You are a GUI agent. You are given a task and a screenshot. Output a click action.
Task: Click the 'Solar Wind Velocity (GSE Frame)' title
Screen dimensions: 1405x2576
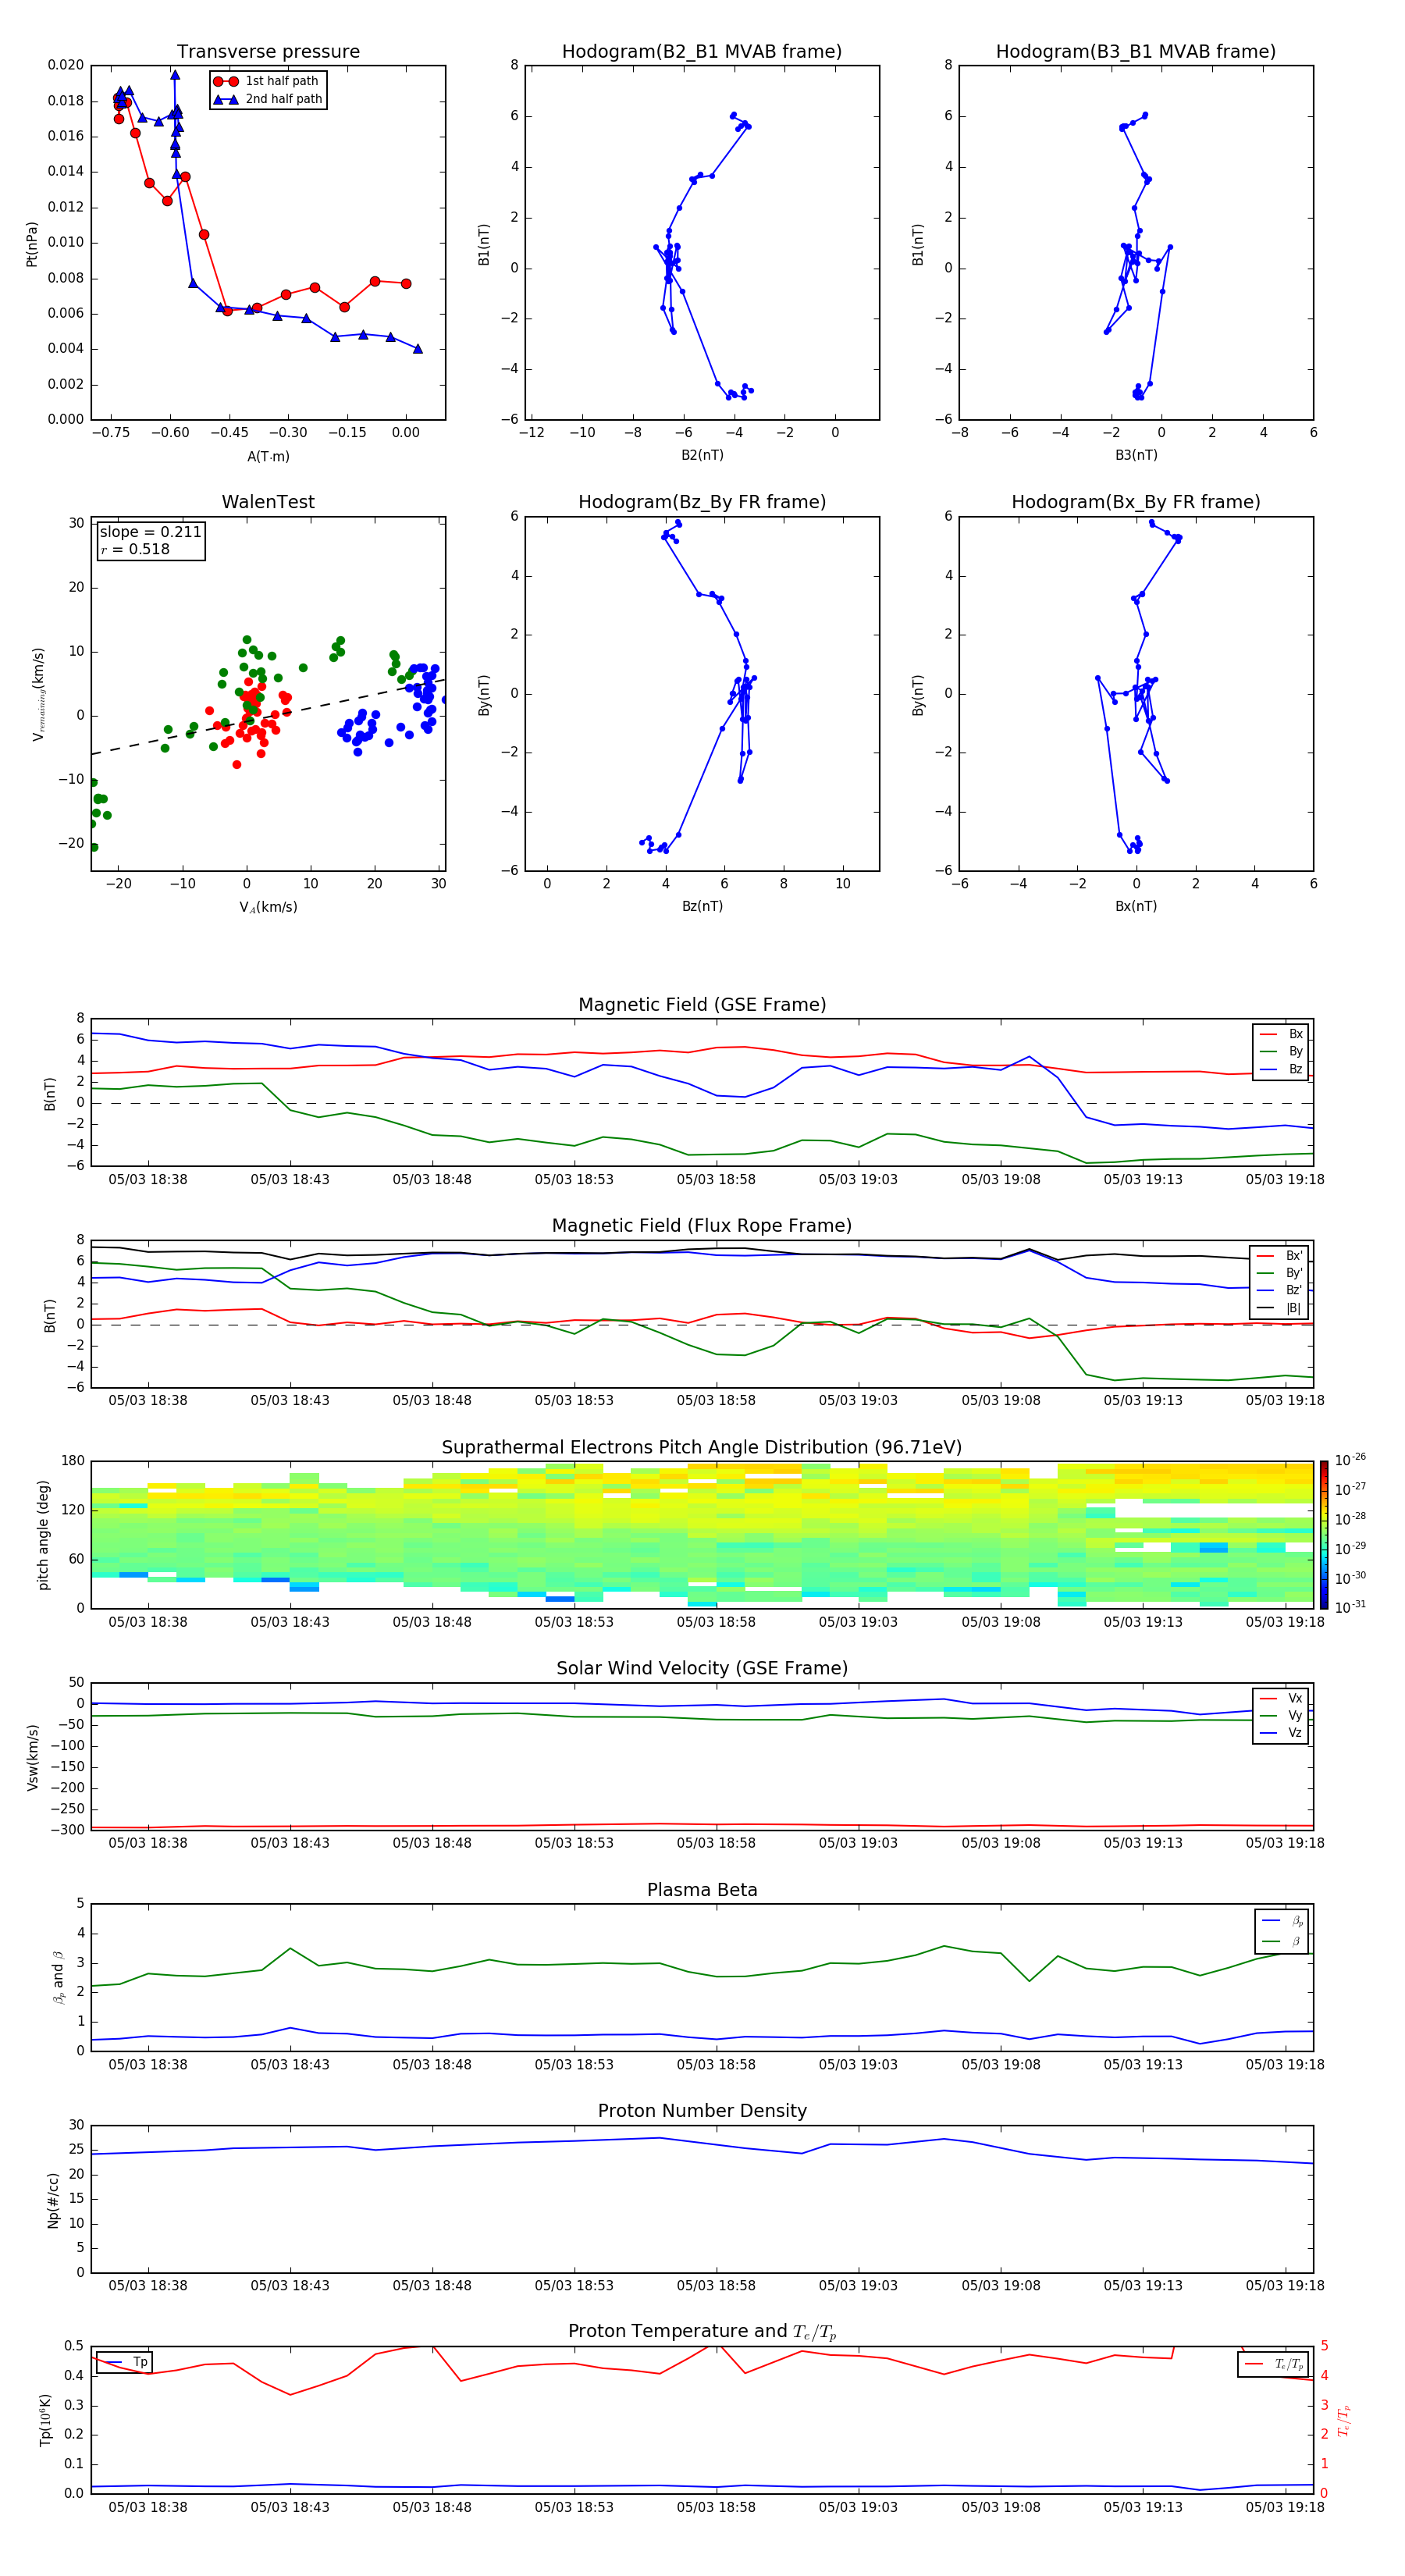[702, 1669]
